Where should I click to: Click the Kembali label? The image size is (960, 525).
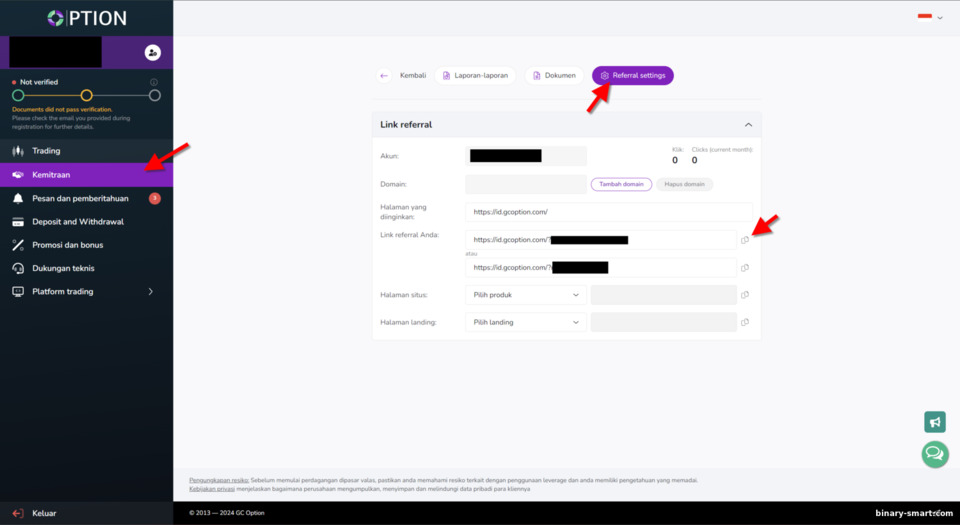(x=413, y=75)
